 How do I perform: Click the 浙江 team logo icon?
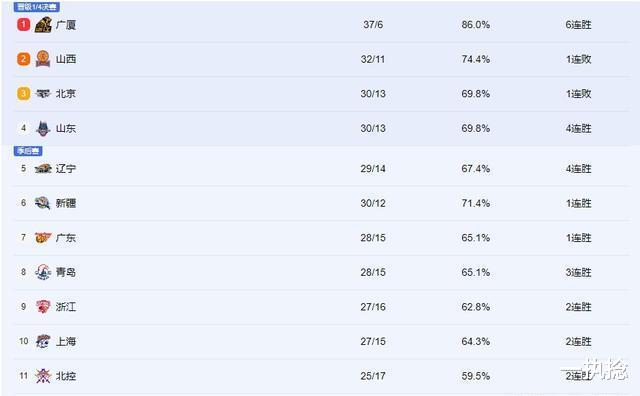tap(43, 307)
